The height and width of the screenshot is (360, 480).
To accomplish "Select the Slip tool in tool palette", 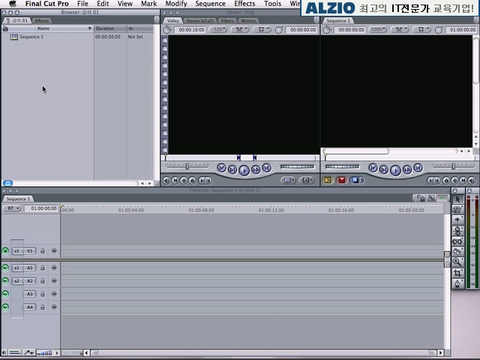I will tap(458, 241).
